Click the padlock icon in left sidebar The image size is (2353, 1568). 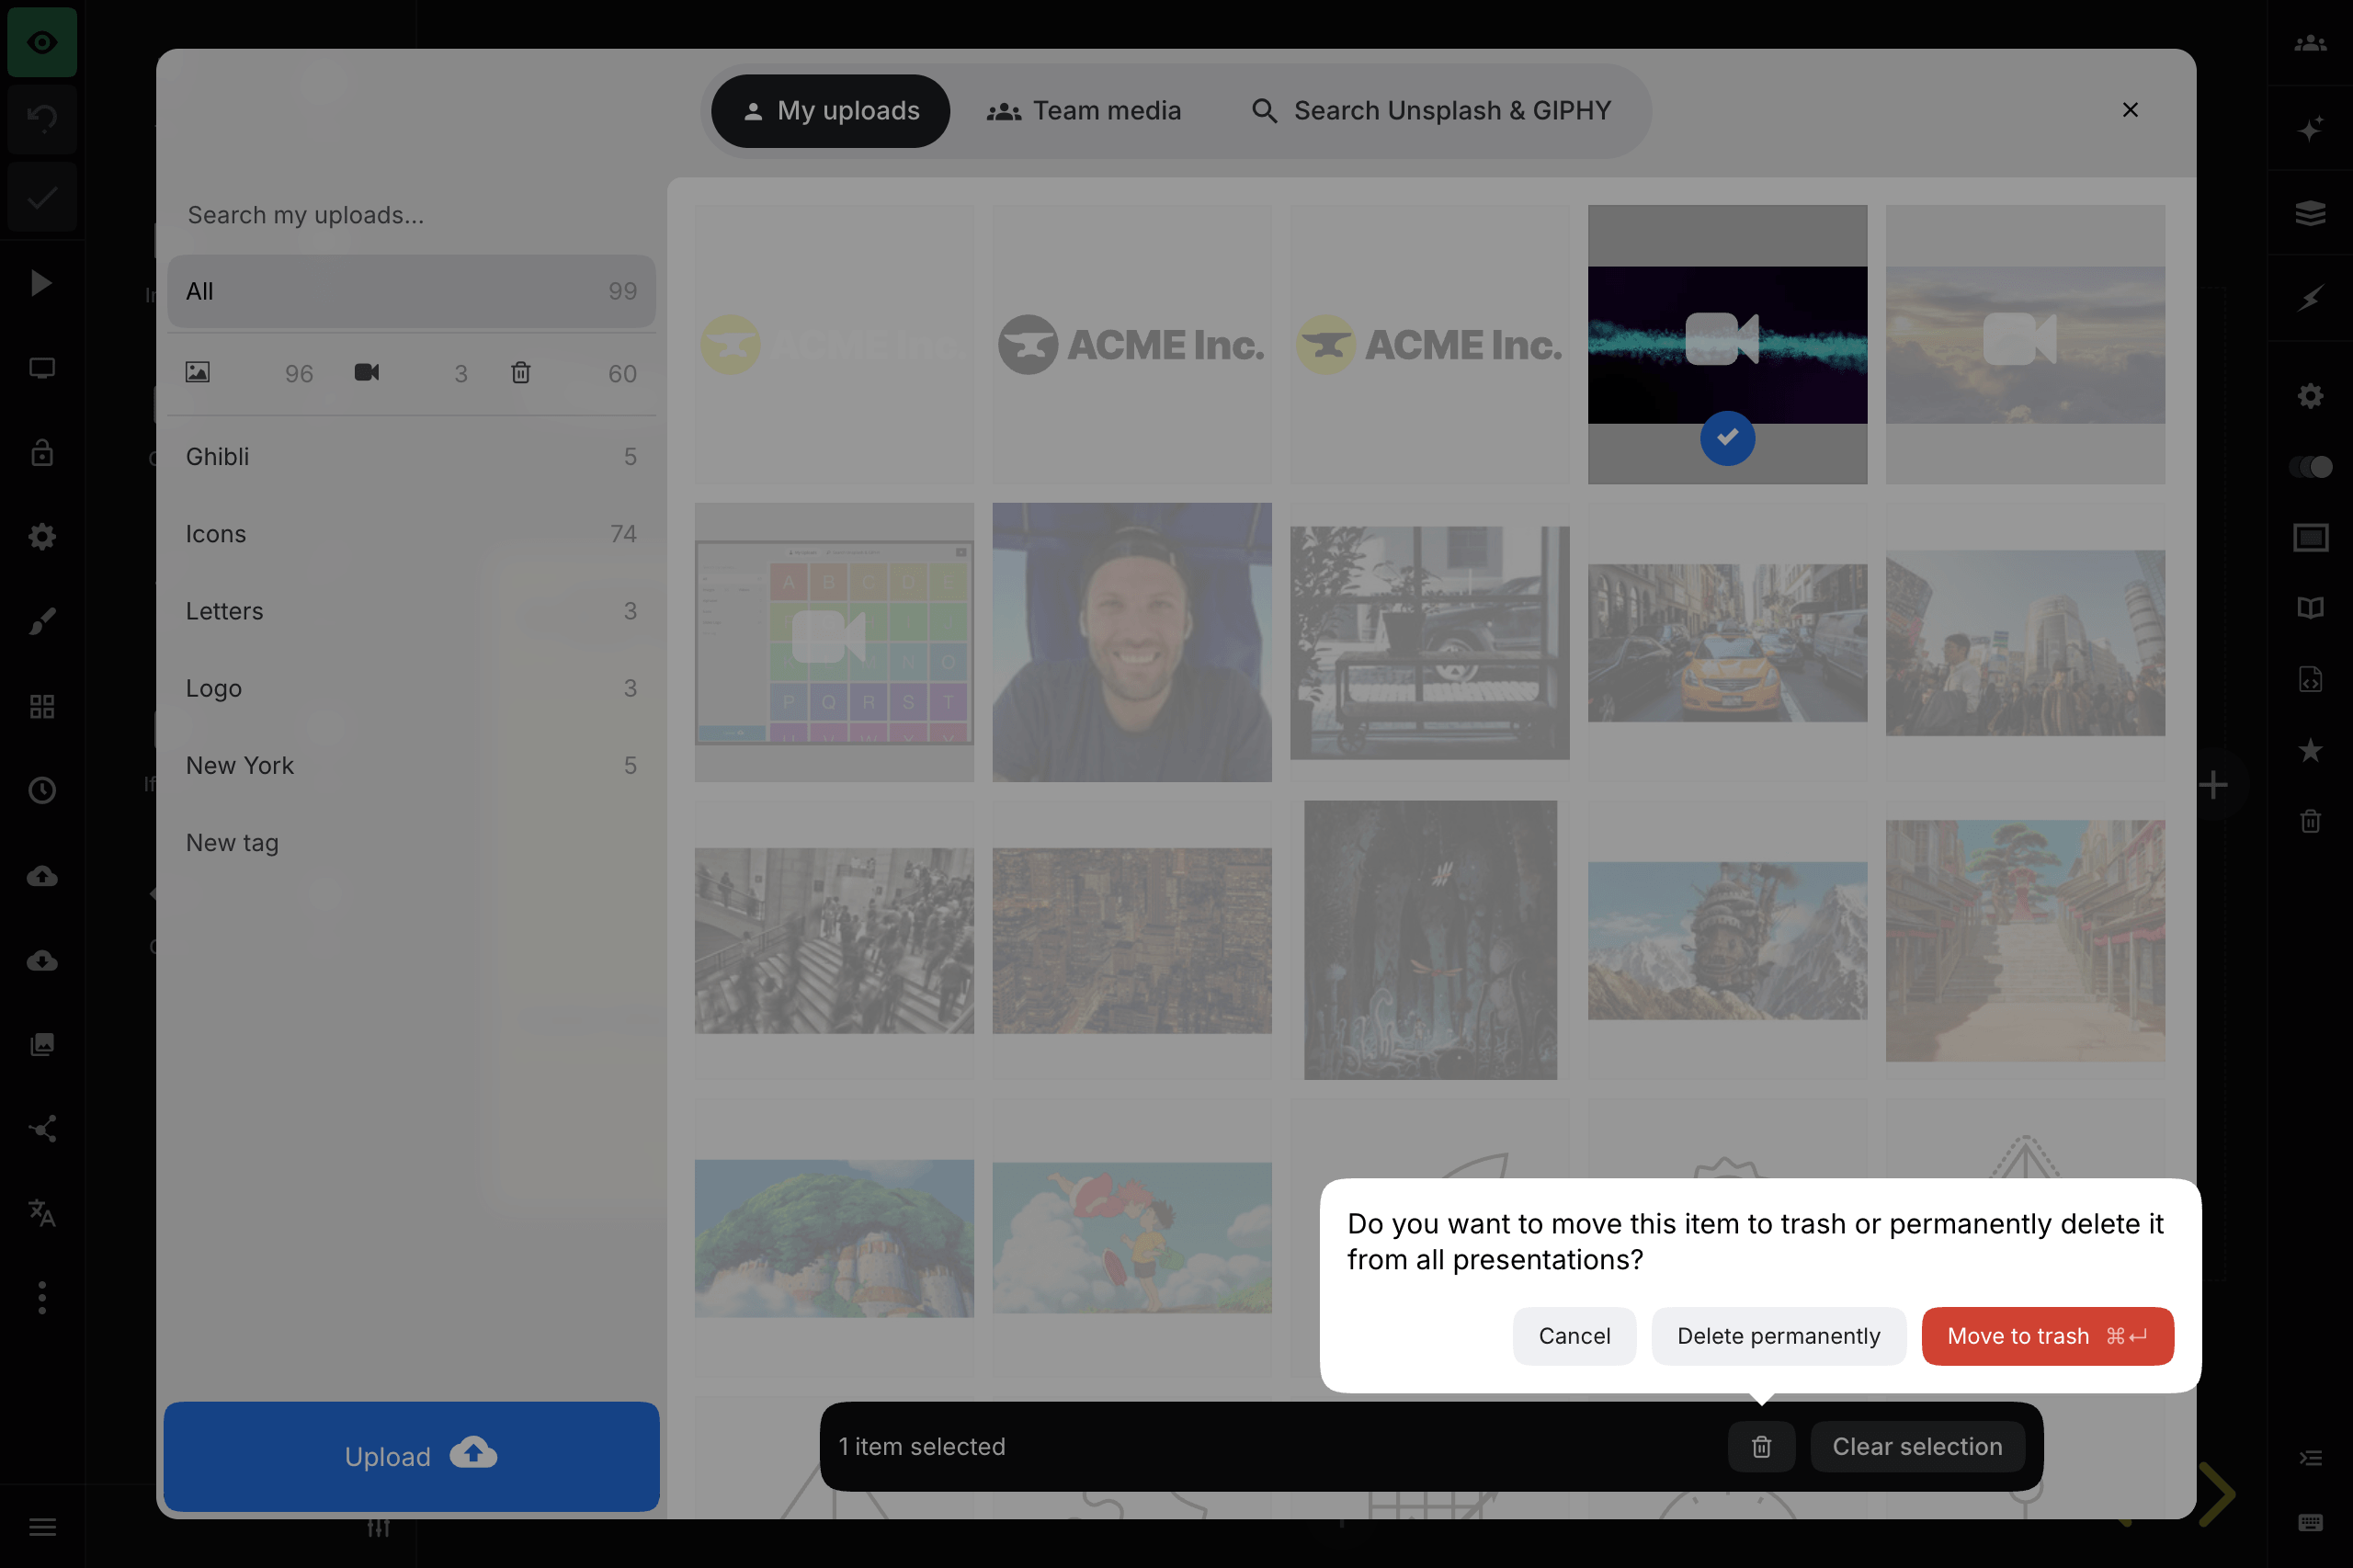pyautogui.click(x=42, y=453)
